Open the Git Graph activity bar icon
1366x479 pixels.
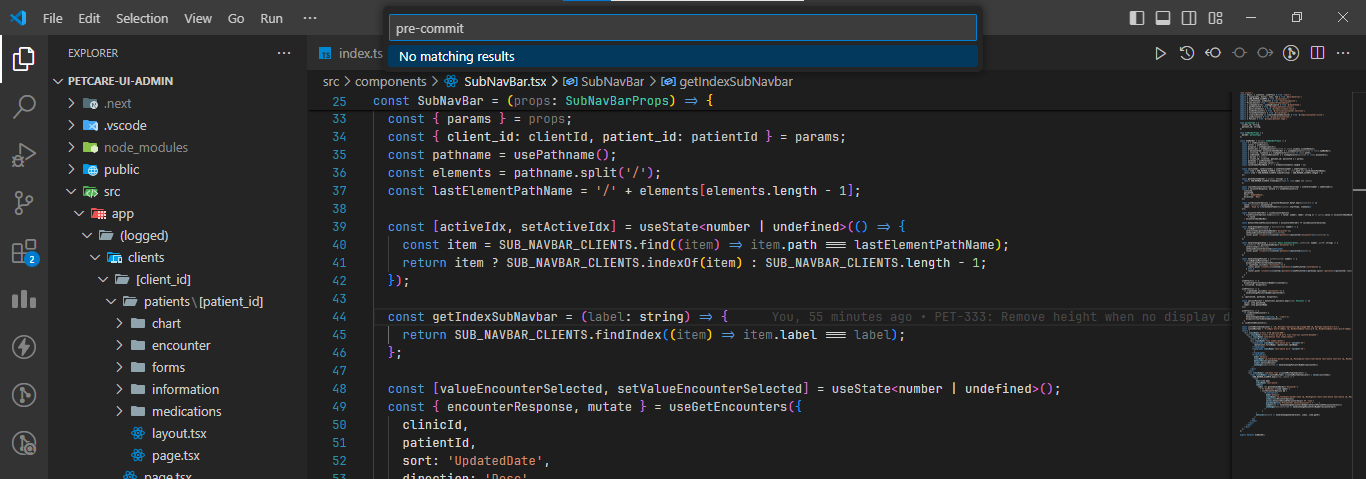[24, 395]
